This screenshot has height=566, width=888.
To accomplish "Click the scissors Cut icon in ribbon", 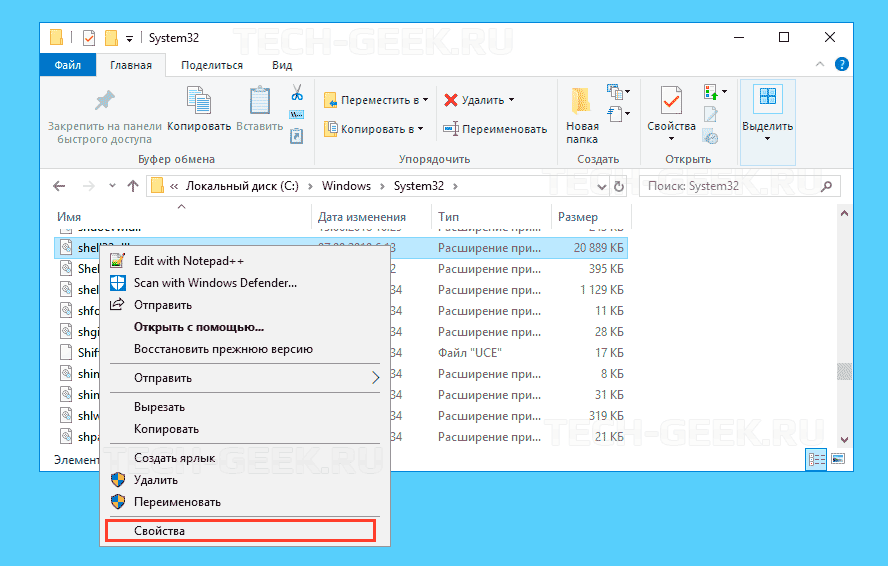I will 297,93.
